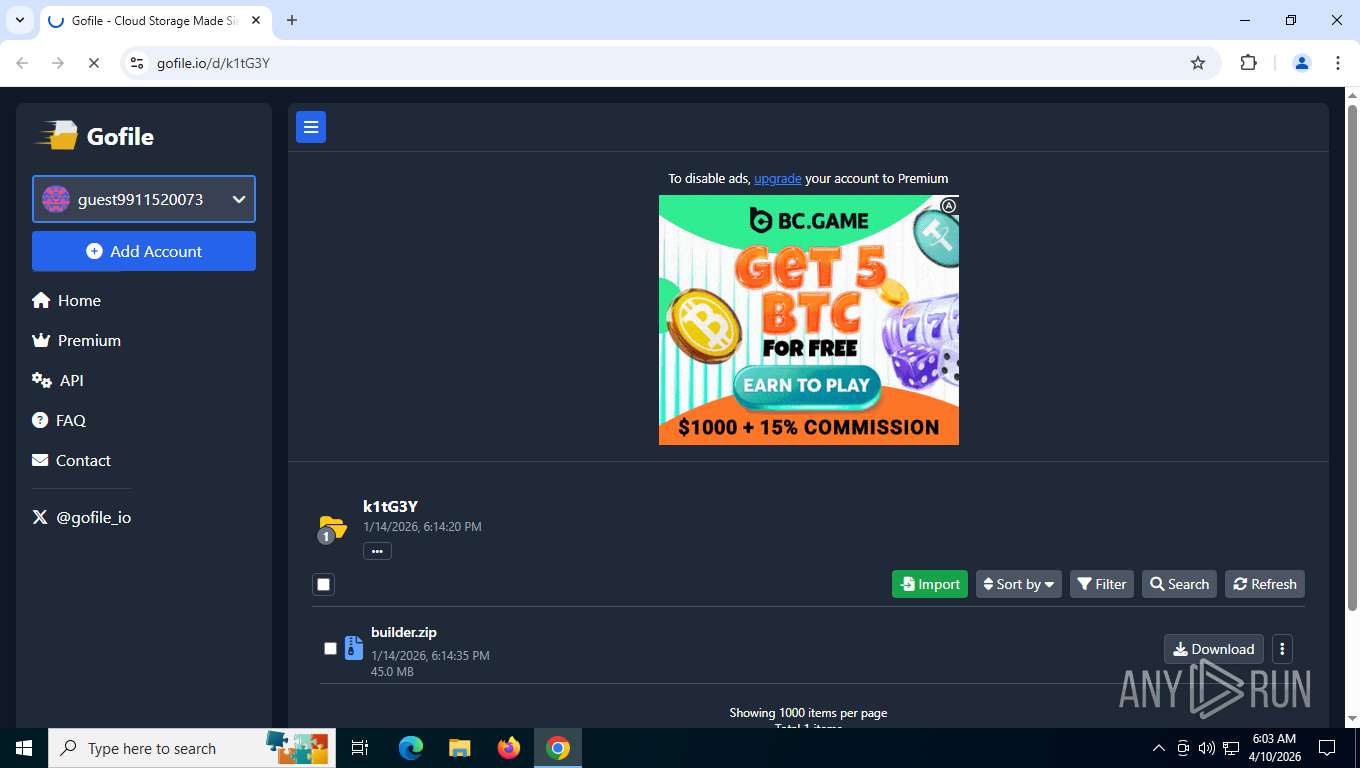This screenshot has width=1360, height=768.
Task: Show hidden system tray icons
Action: [x=1159, y=748]
